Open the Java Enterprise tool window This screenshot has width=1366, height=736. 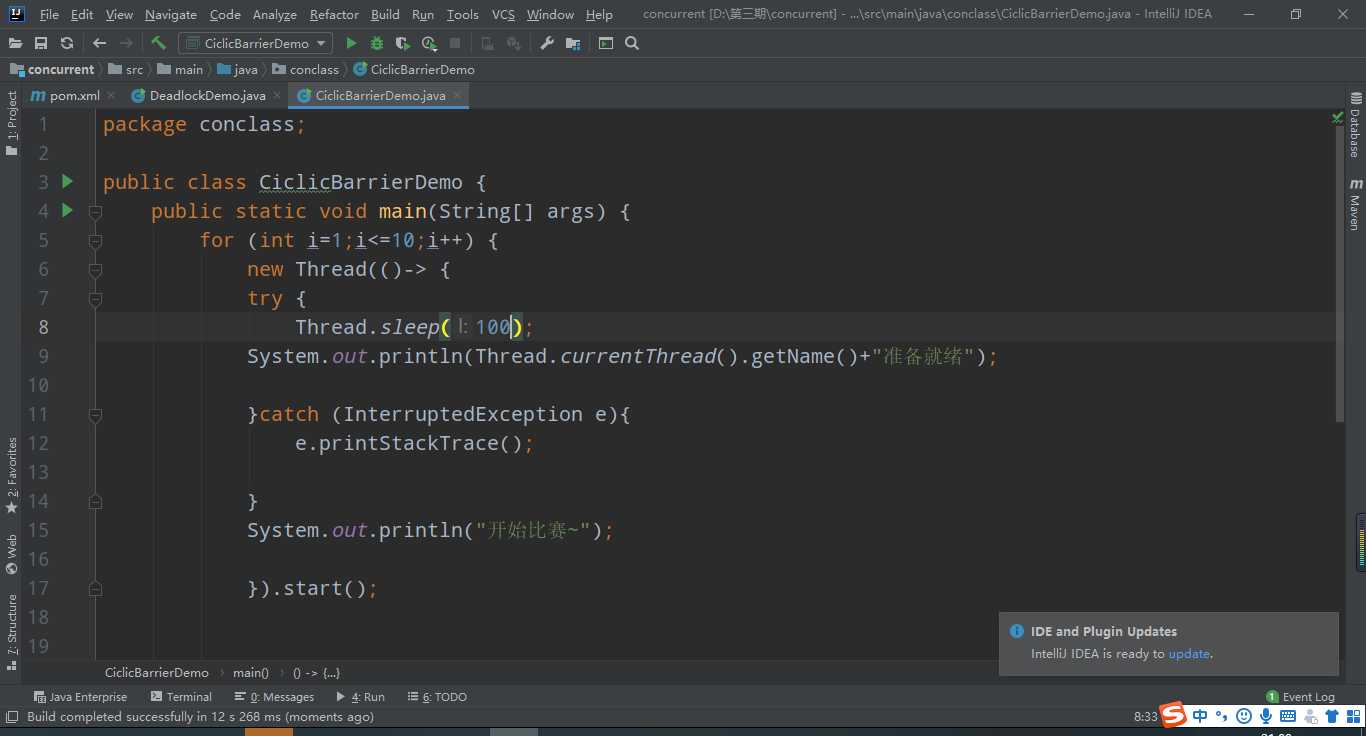click(x=80, y=697)
